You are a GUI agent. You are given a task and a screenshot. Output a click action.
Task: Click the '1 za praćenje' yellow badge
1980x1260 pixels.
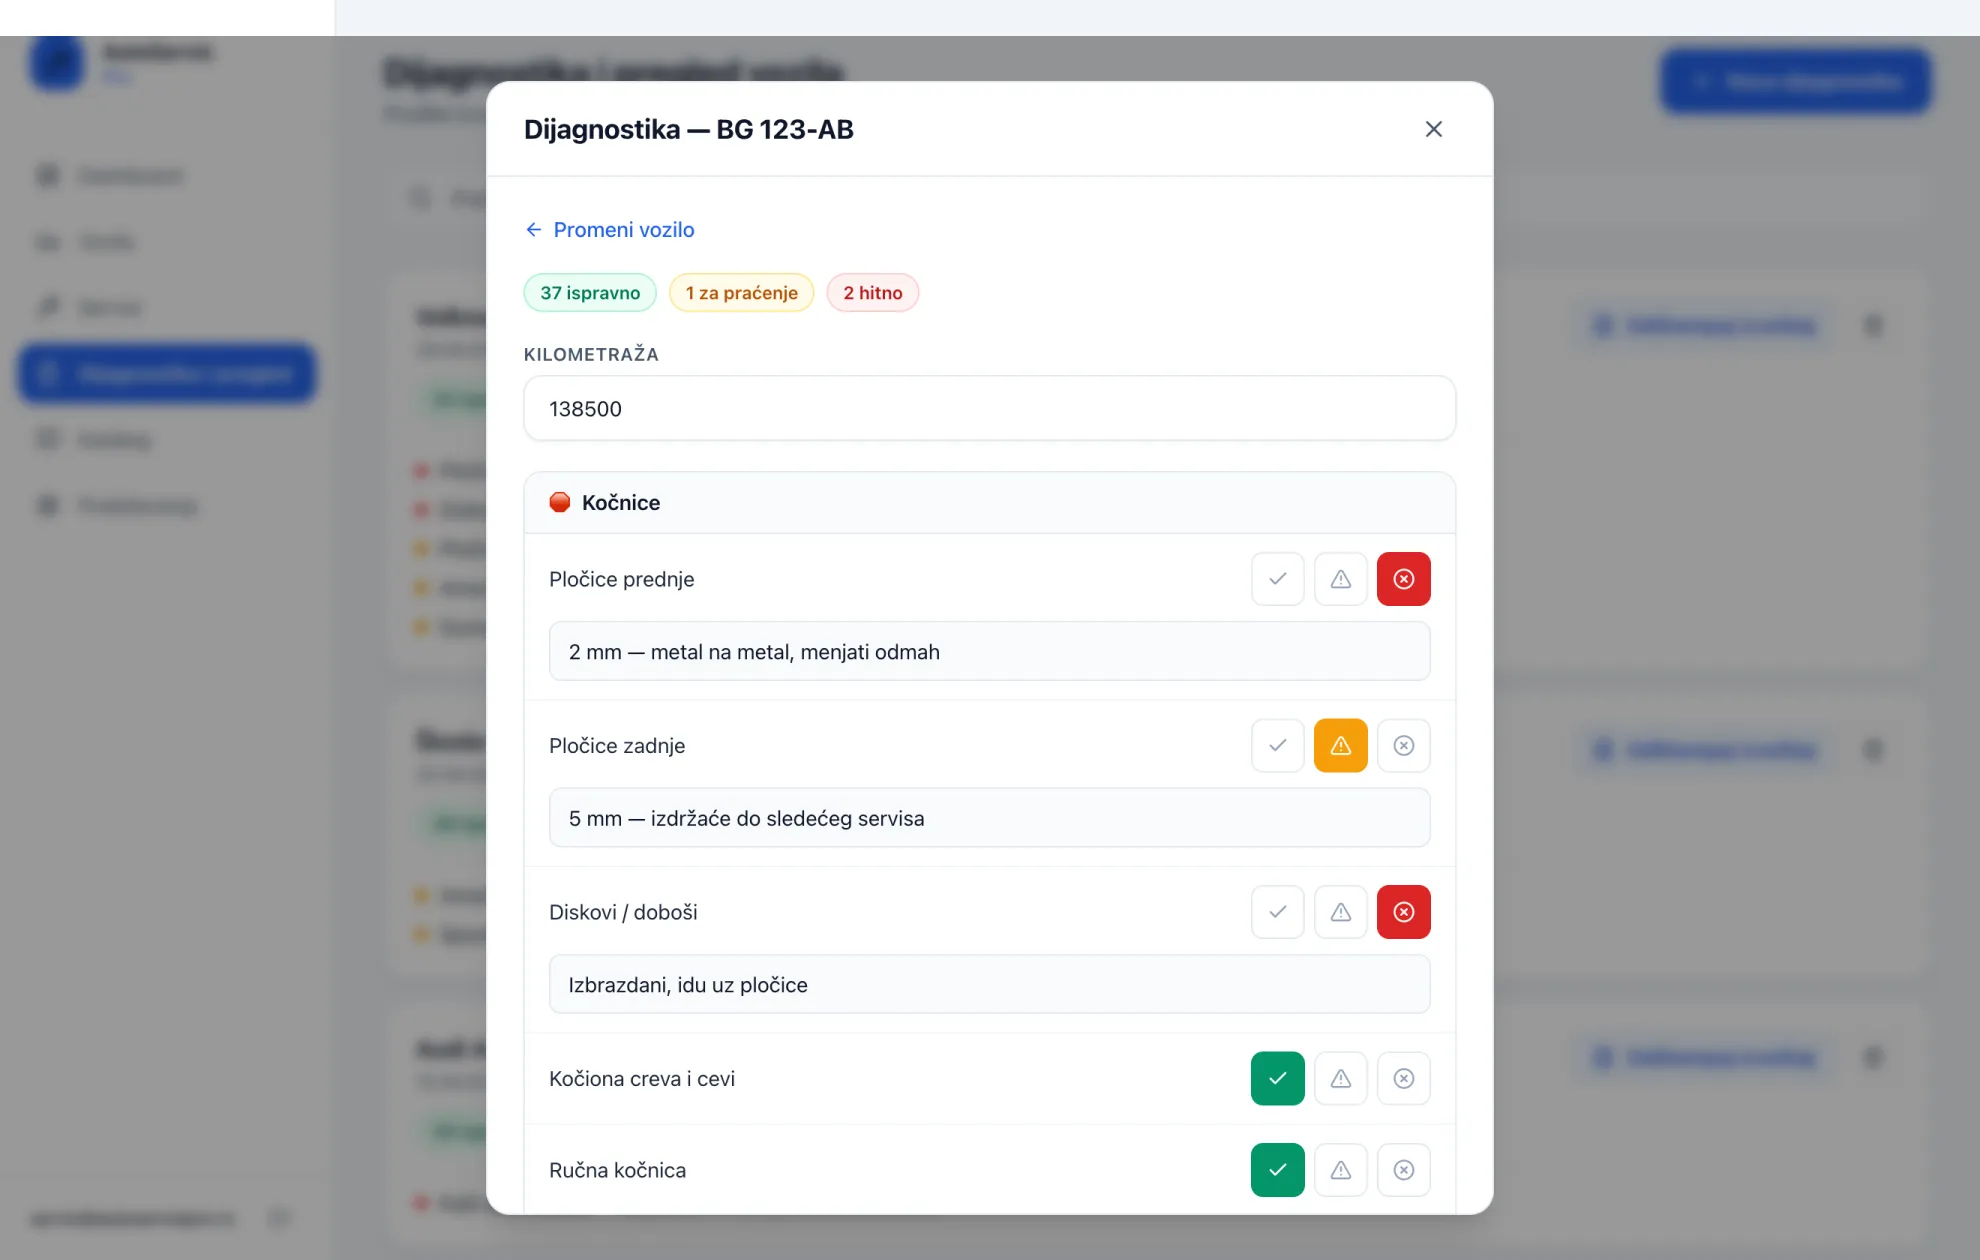point(741,293)
